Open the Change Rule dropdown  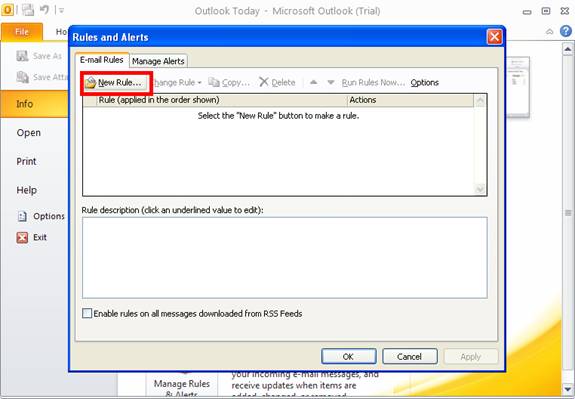pos(177,83)
